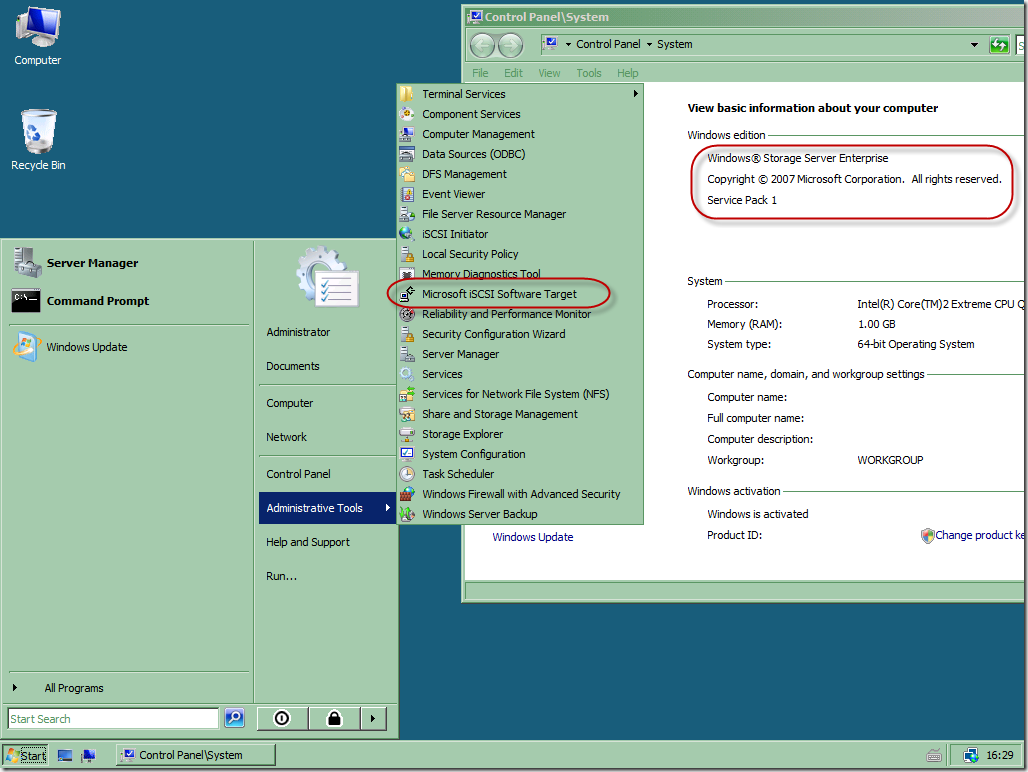Click the network tray icon
The height and width of the screenshot is (772, 1028).
tap(970, 756)
